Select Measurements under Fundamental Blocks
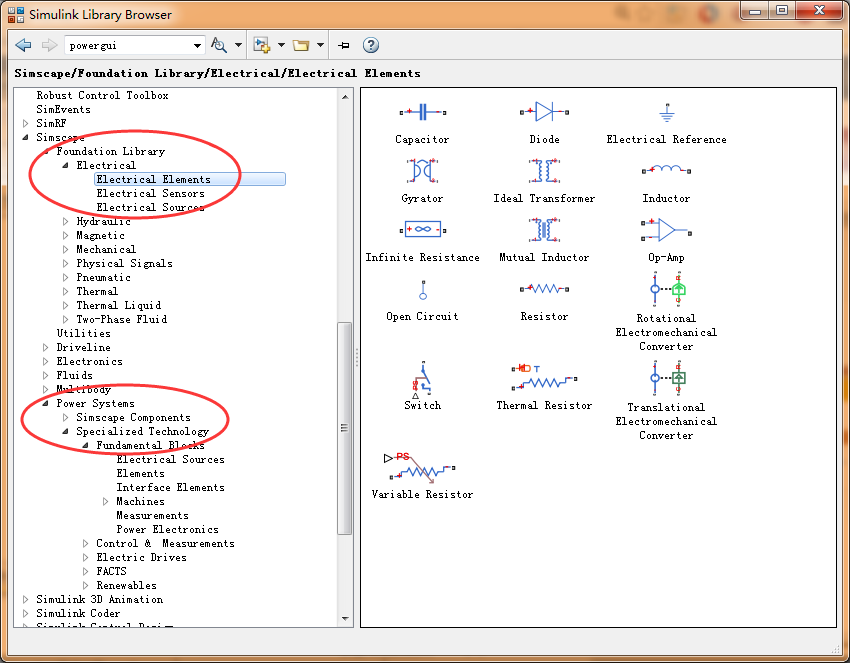Viewport: 850px width, 663px height. point(152,516)
